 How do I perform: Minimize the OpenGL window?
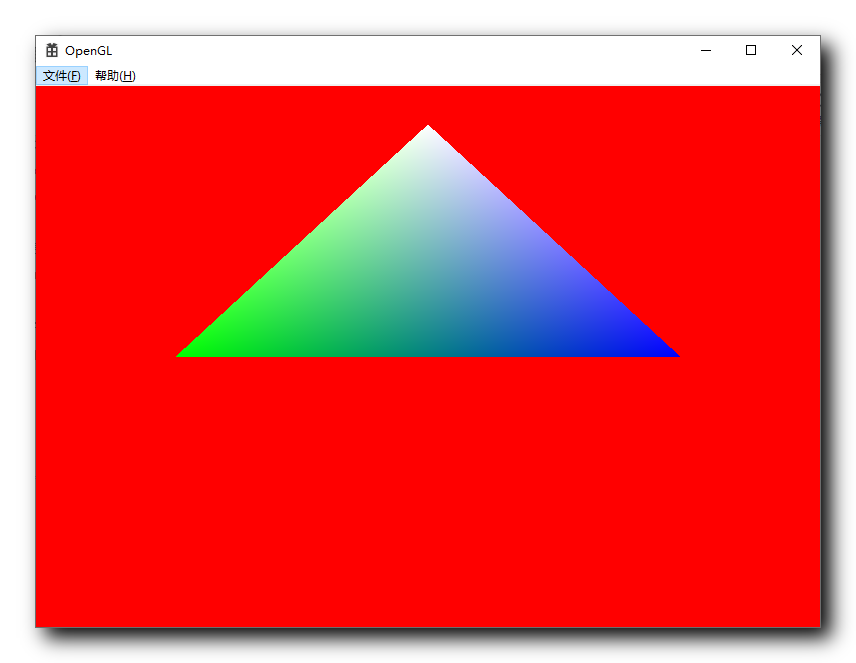click(706, 50)
